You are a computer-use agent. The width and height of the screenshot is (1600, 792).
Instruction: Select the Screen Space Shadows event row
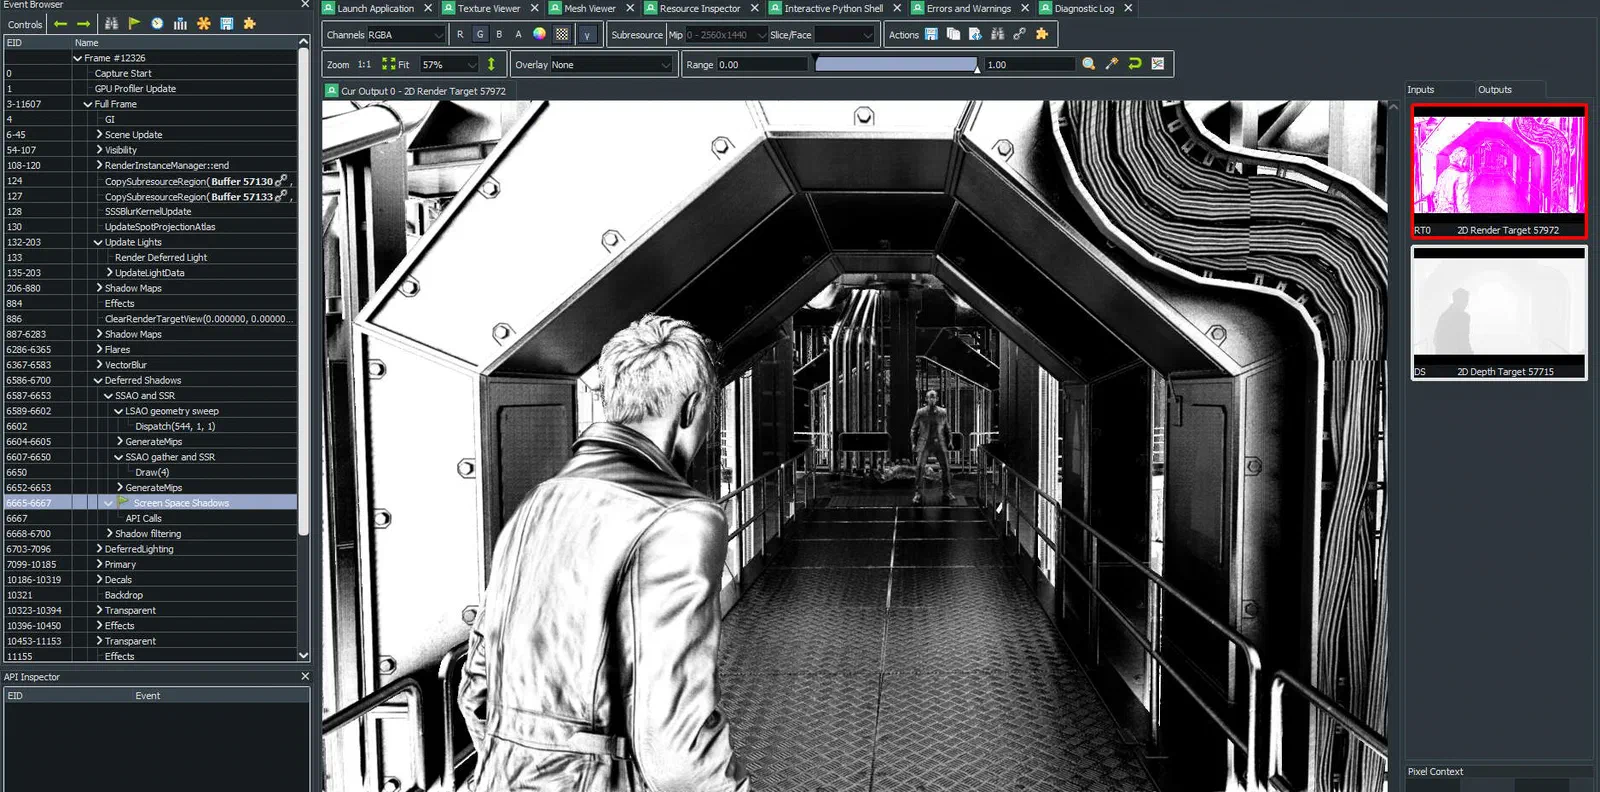150,503
